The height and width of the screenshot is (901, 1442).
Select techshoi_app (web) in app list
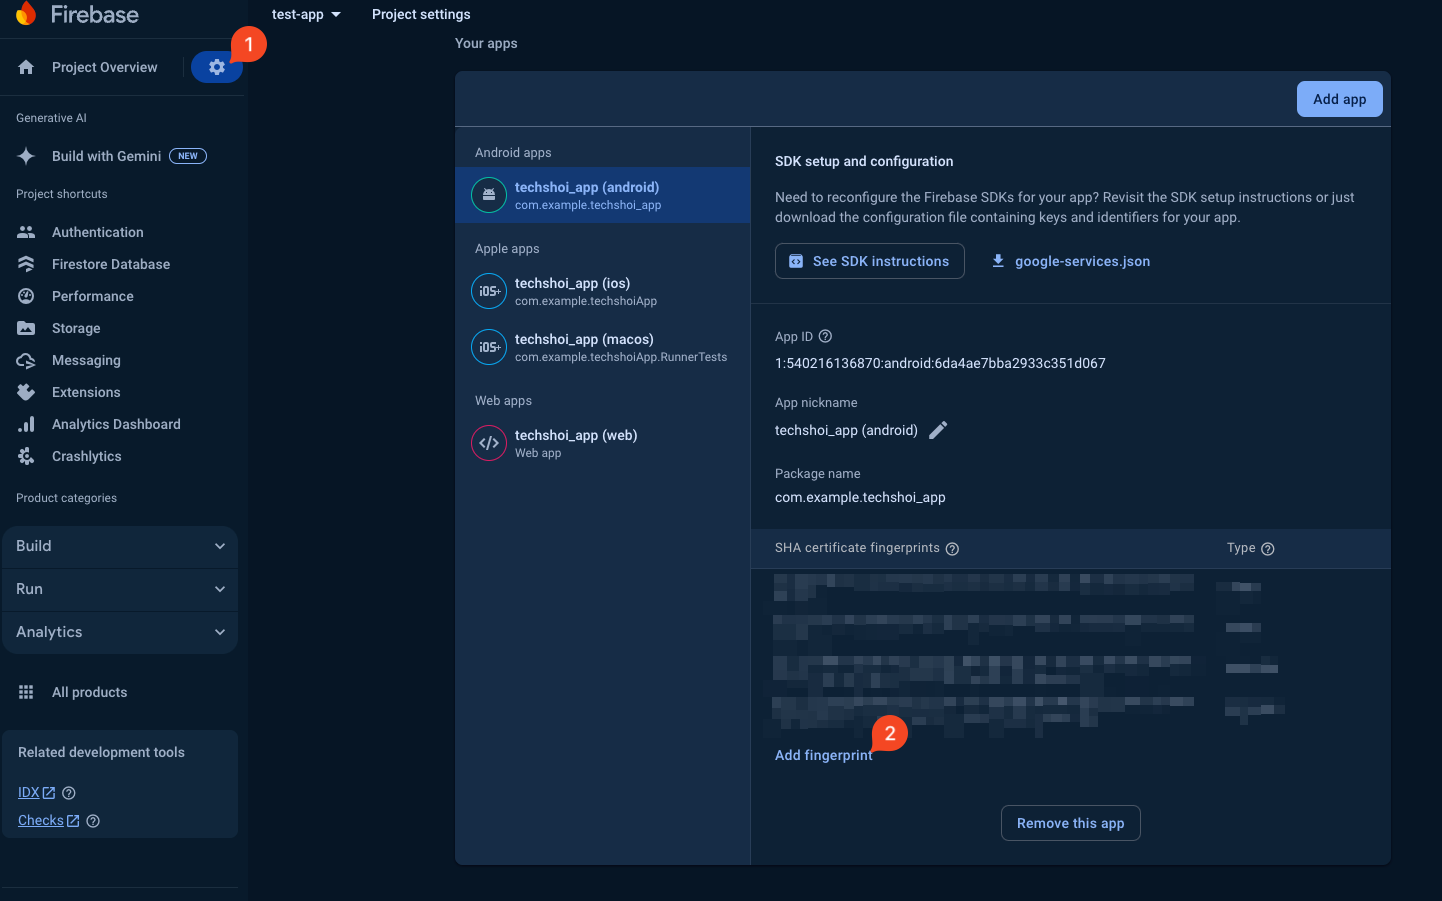point(602,443)
